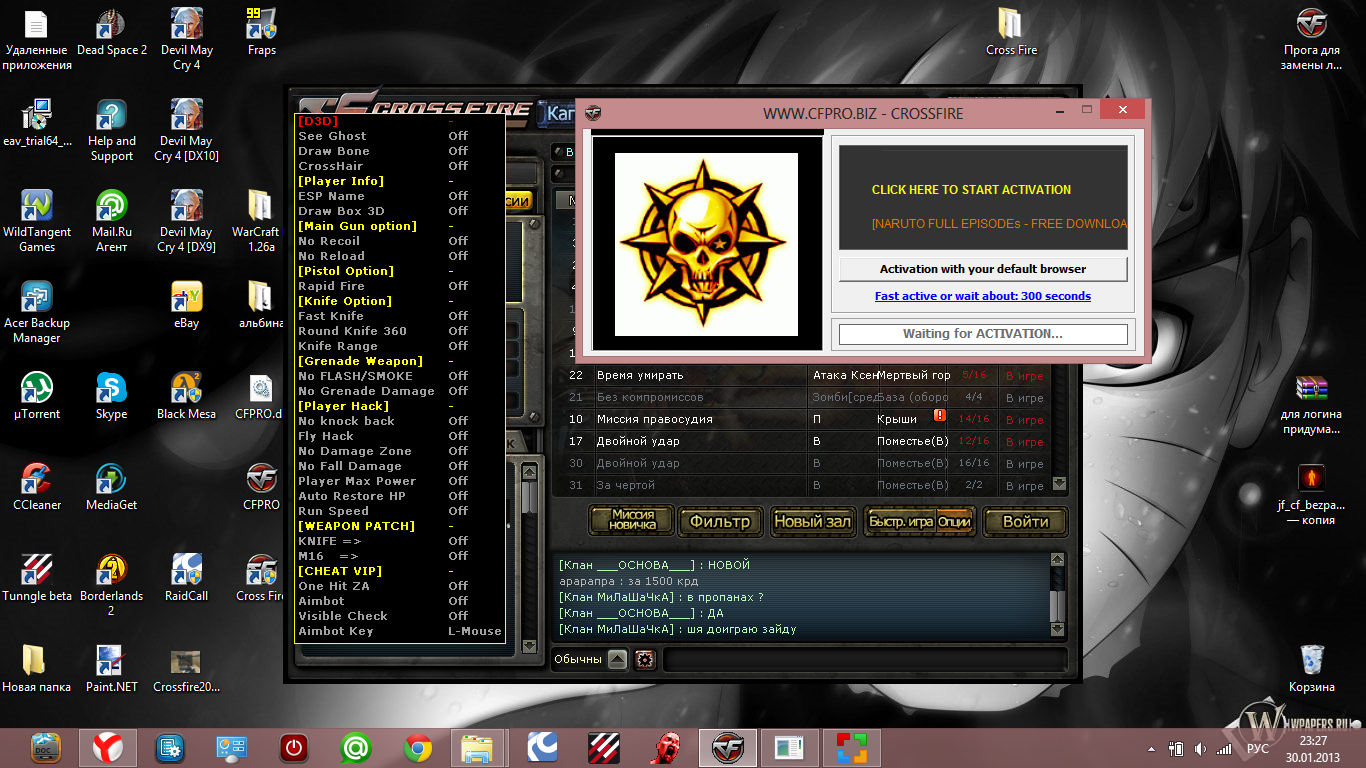Select the Devil May Cry 4 [DX10] shortcut
The image size is (1366, 768).
click(x=186, y=130)
